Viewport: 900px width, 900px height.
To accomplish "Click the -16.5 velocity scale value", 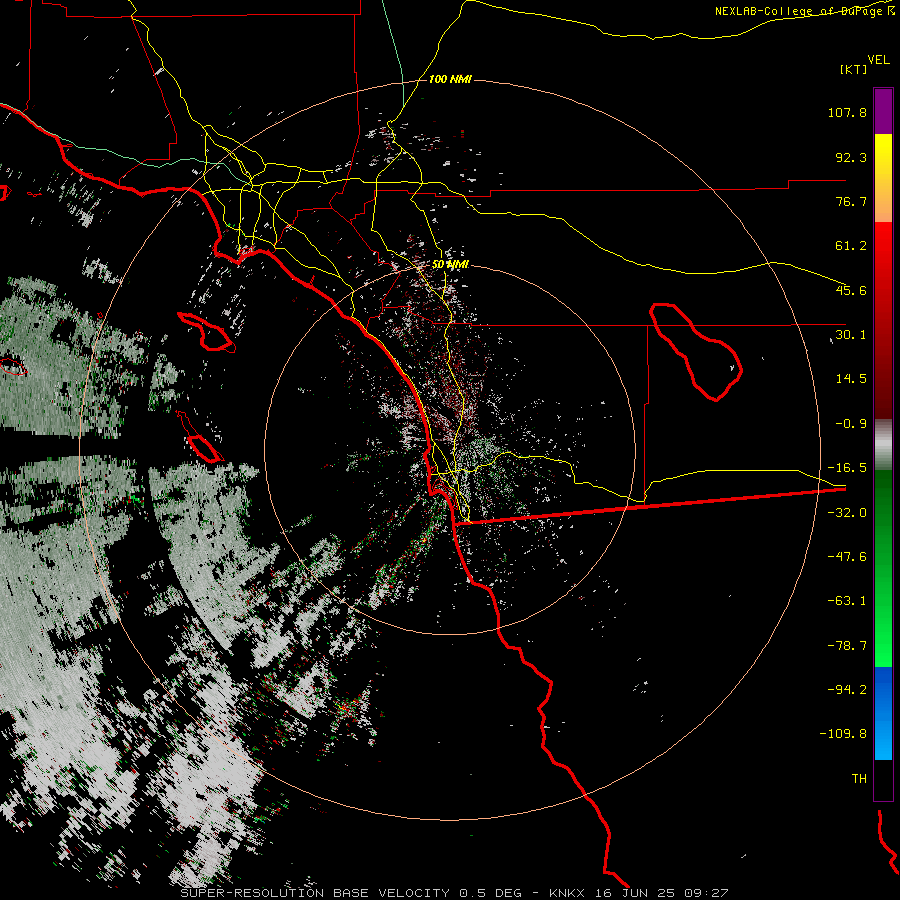I will click(x=847, y=468).
